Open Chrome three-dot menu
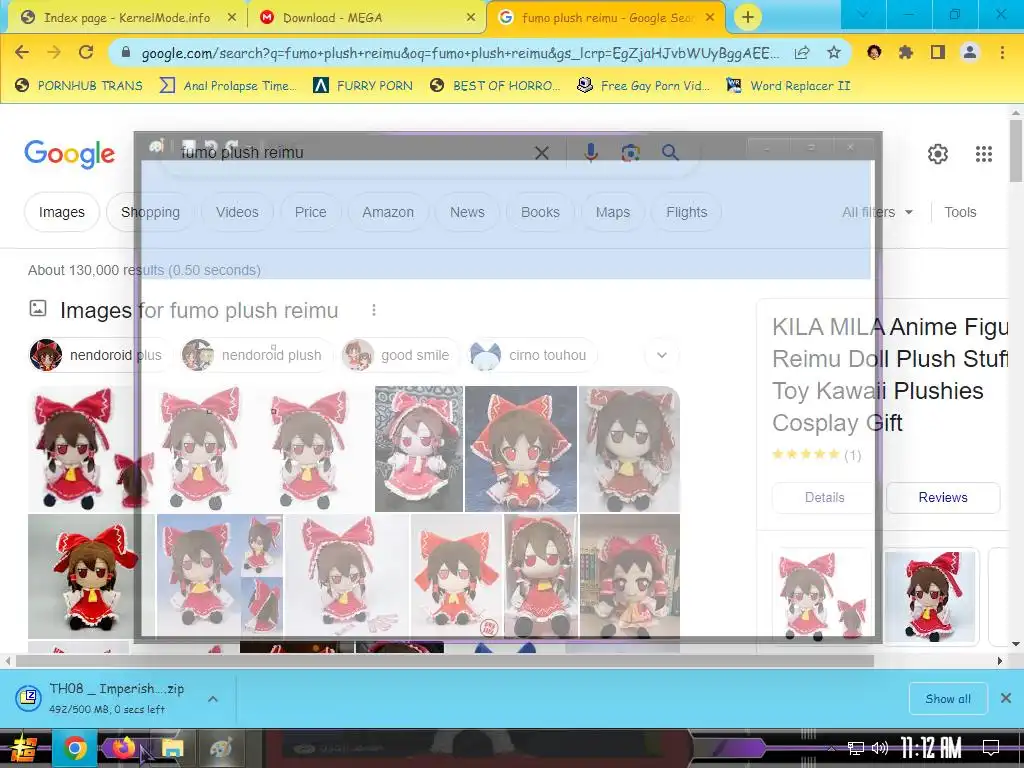 [1002, 52]
